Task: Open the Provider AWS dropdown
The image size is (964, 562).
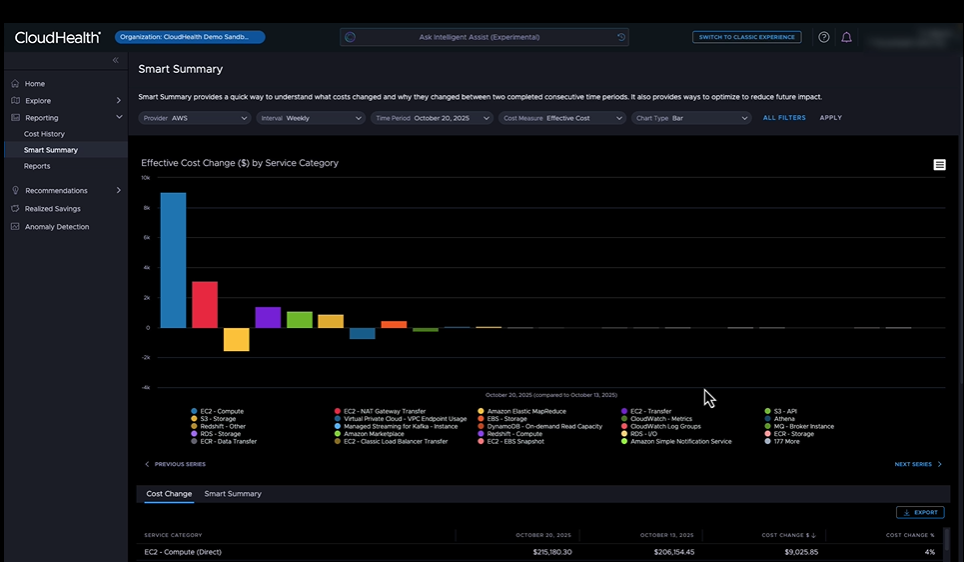Action: click(194, 118)
